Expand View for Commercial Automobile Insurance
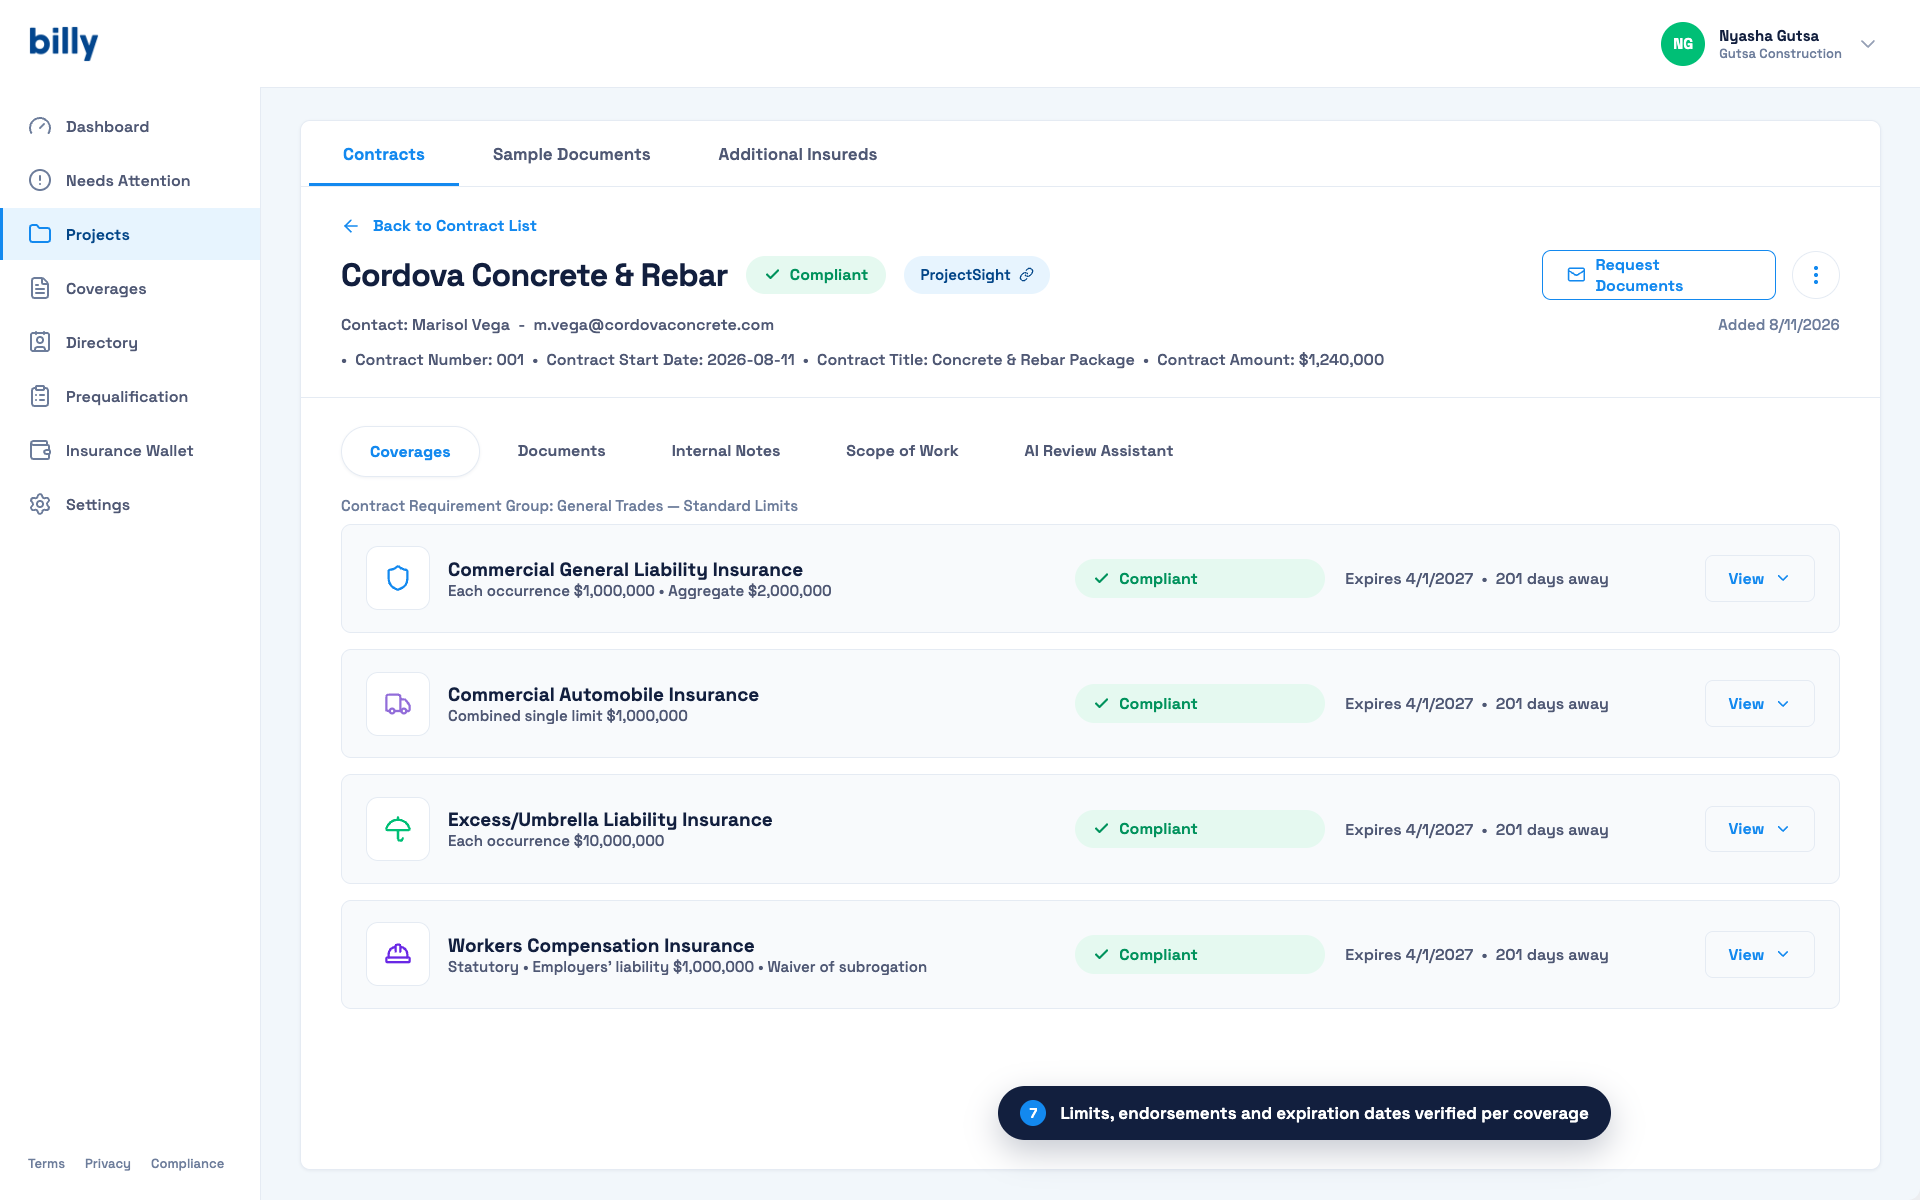The height and width of the screenshot is (1200, 1920). click(1759, 704)
